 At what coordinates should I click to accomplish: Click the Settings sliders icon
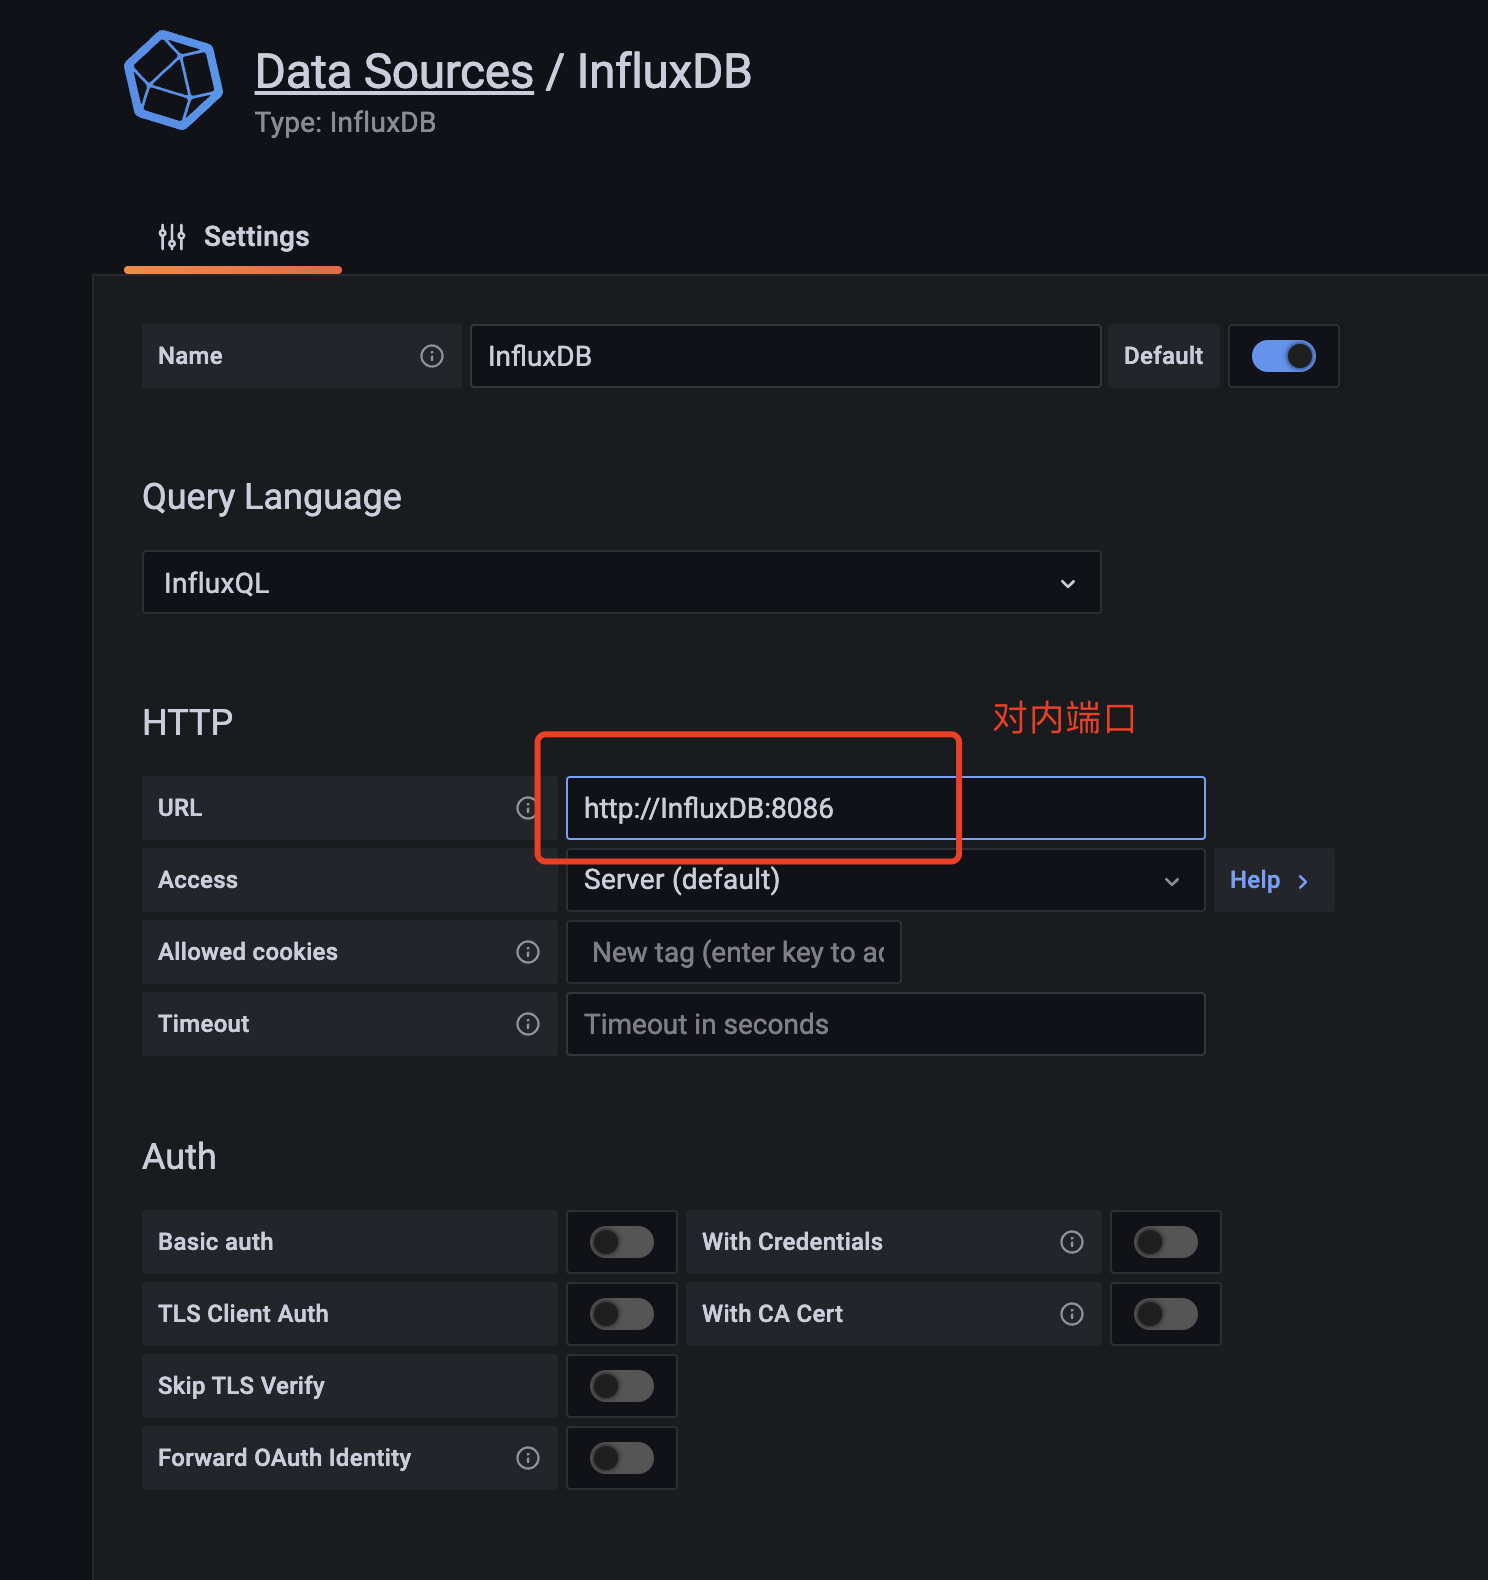[172, 237]
